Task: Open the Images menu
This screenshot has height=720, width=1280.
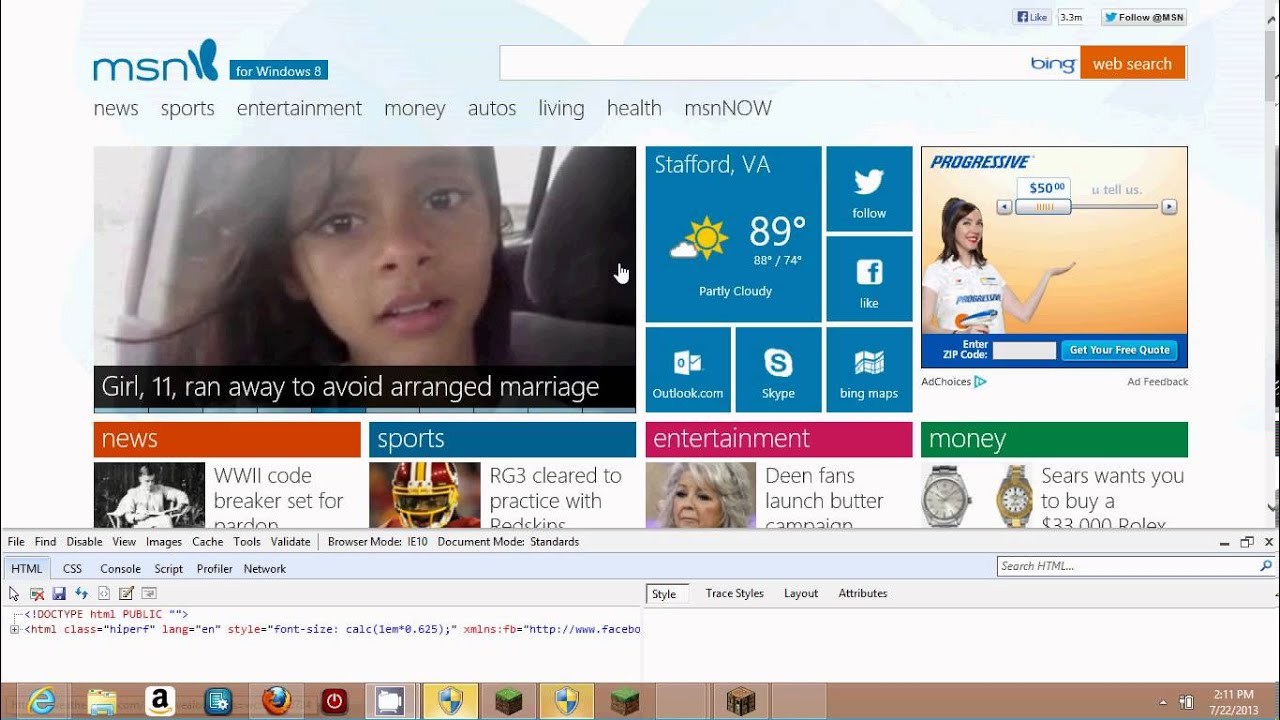Action: 164,541
